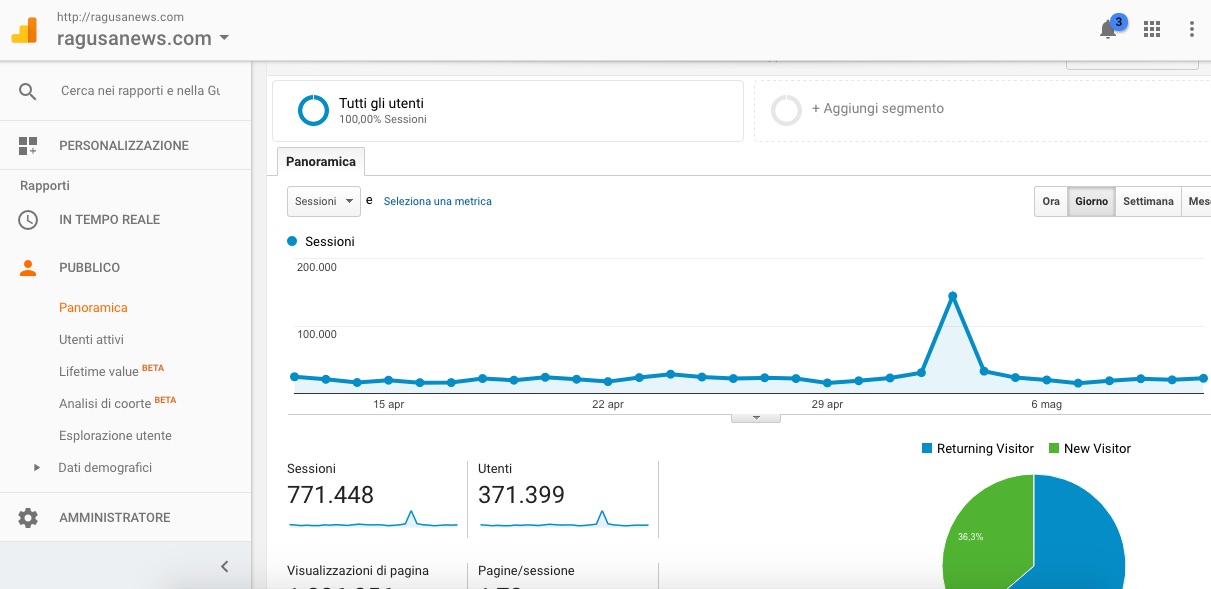Click the Amministratore gear icon
Image resolution: width=1211 pixels, height=589 pixels.
(28, 518)
